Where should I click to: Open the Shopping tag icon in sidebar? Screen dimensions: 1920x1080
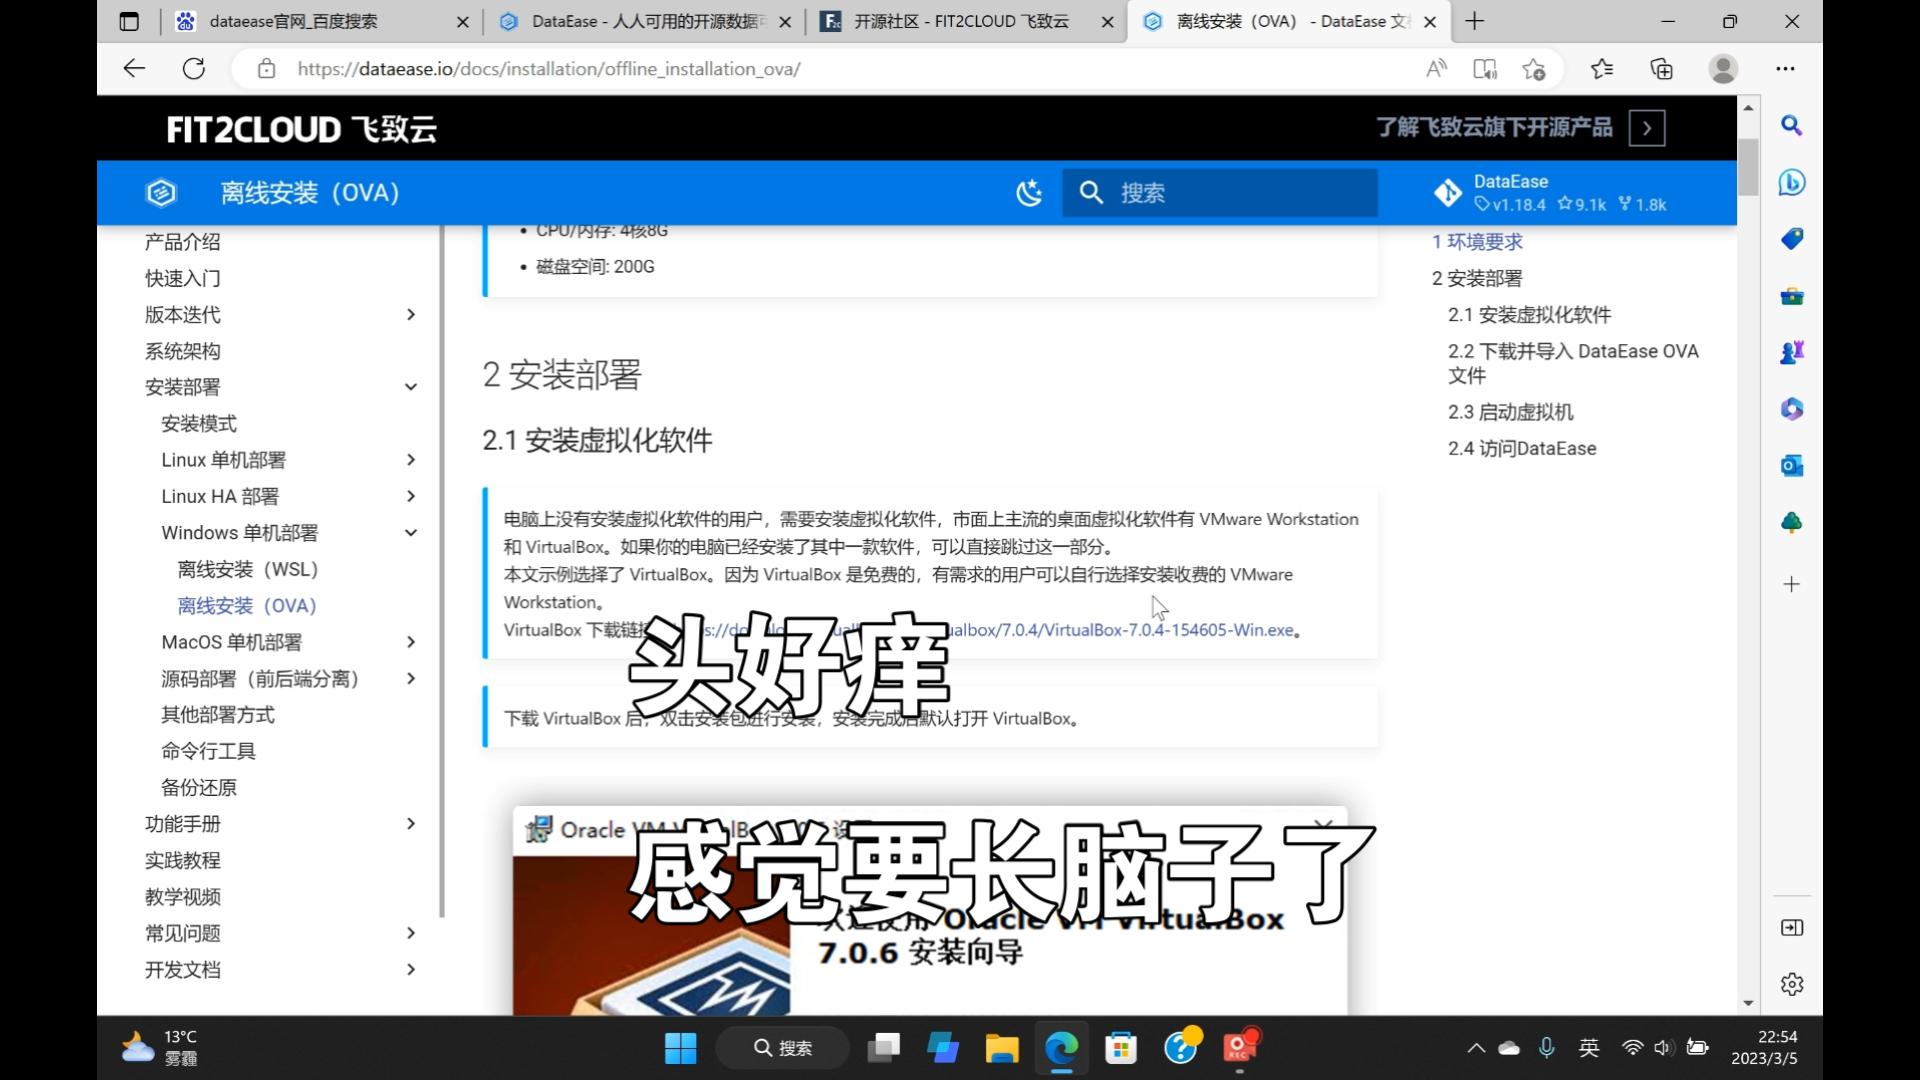coord(1792,239)
